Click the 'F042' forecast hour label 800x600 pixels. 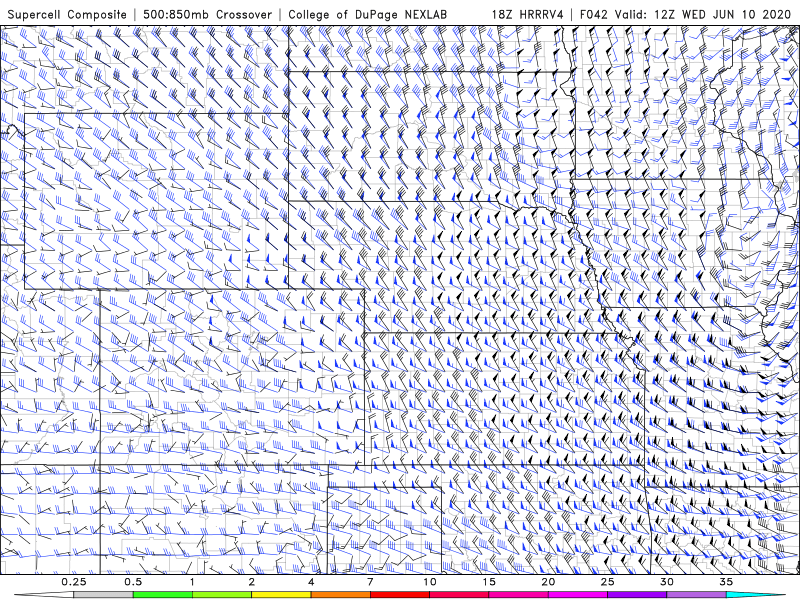pos(594,15)
